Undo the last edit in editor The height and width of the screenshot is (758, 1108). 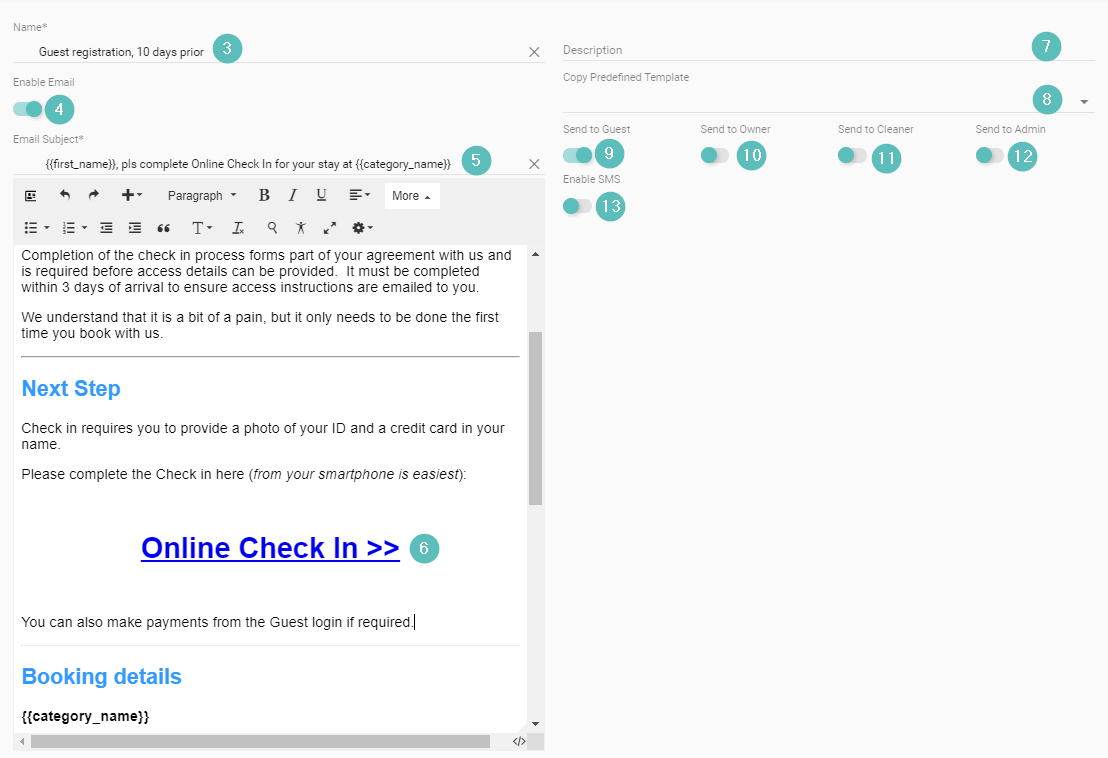point(65,196)
